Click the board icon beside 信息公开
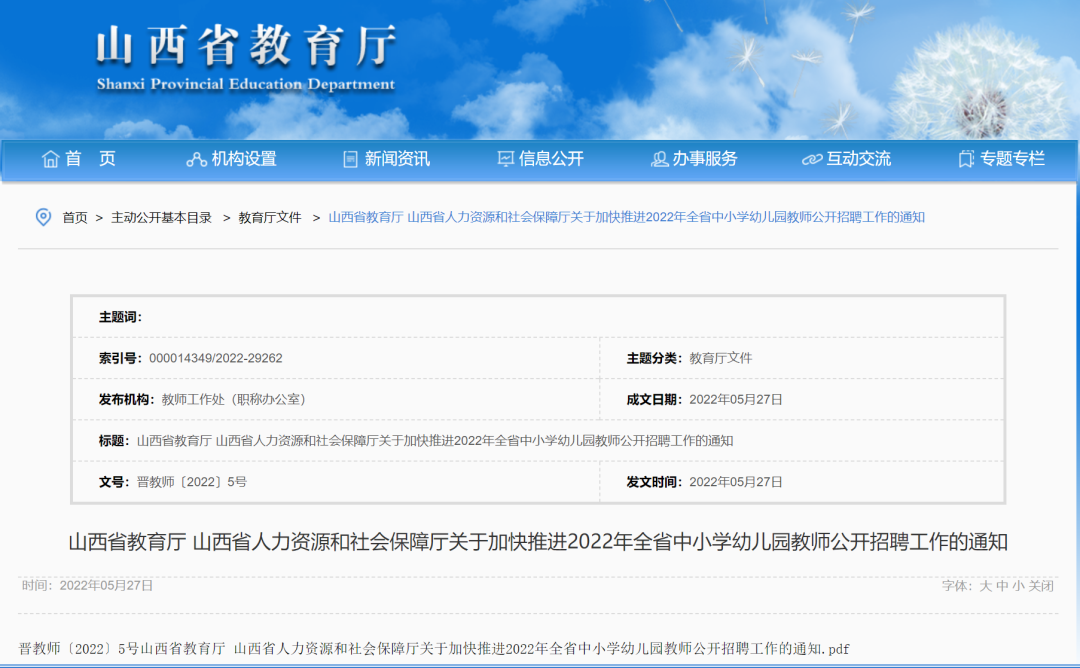Screen dimensions: 1080x668 coord(506,160)
